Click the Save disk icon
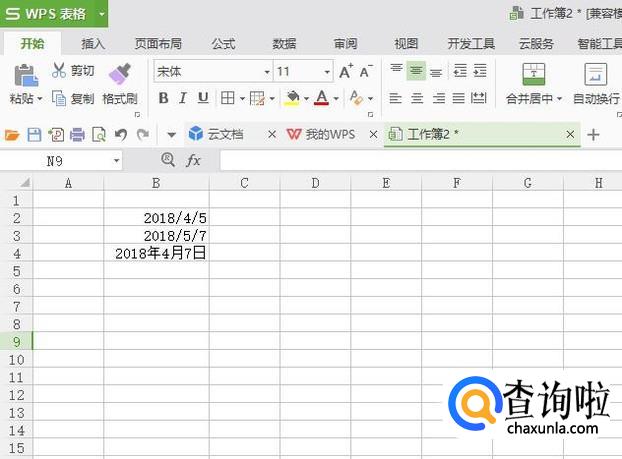This screenshot has width=622, height=459. pyautogui.click(x=34, y=135)
